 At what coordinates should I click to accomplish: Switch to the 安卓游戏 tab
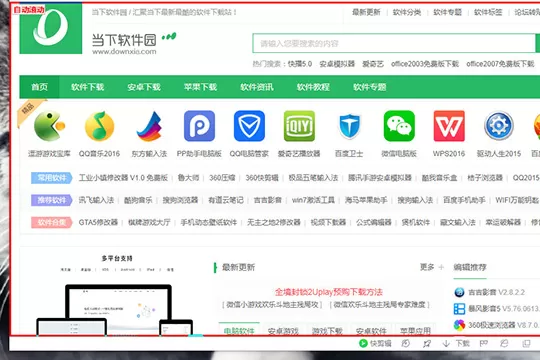[x=283, y=331]
